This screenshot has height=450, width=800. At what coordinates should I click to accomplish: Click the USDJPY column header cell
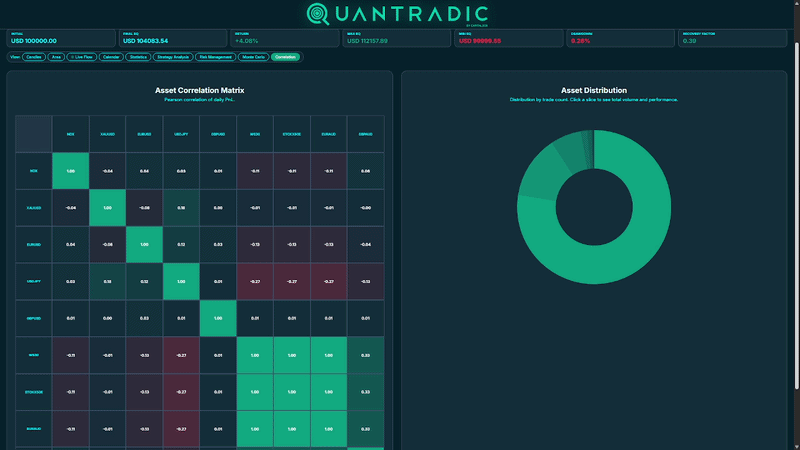tap(181, 134)
